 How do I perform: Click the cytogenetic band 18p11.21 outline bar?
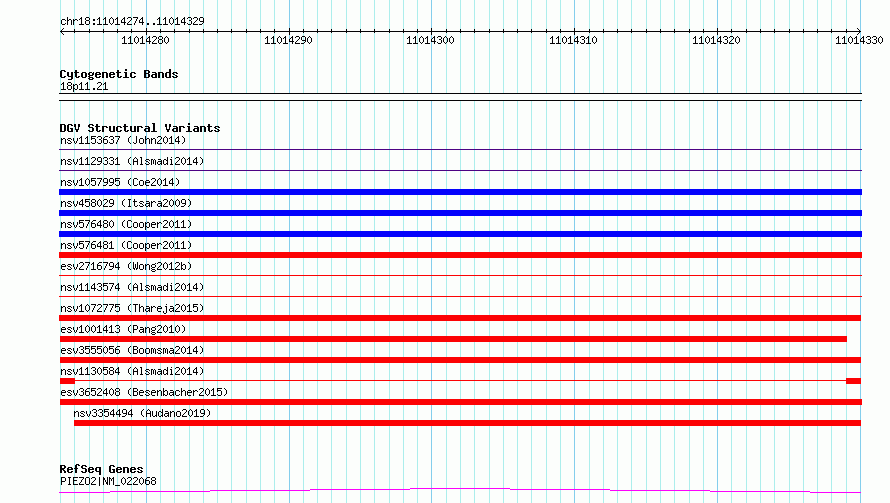[x=460, y=97]
